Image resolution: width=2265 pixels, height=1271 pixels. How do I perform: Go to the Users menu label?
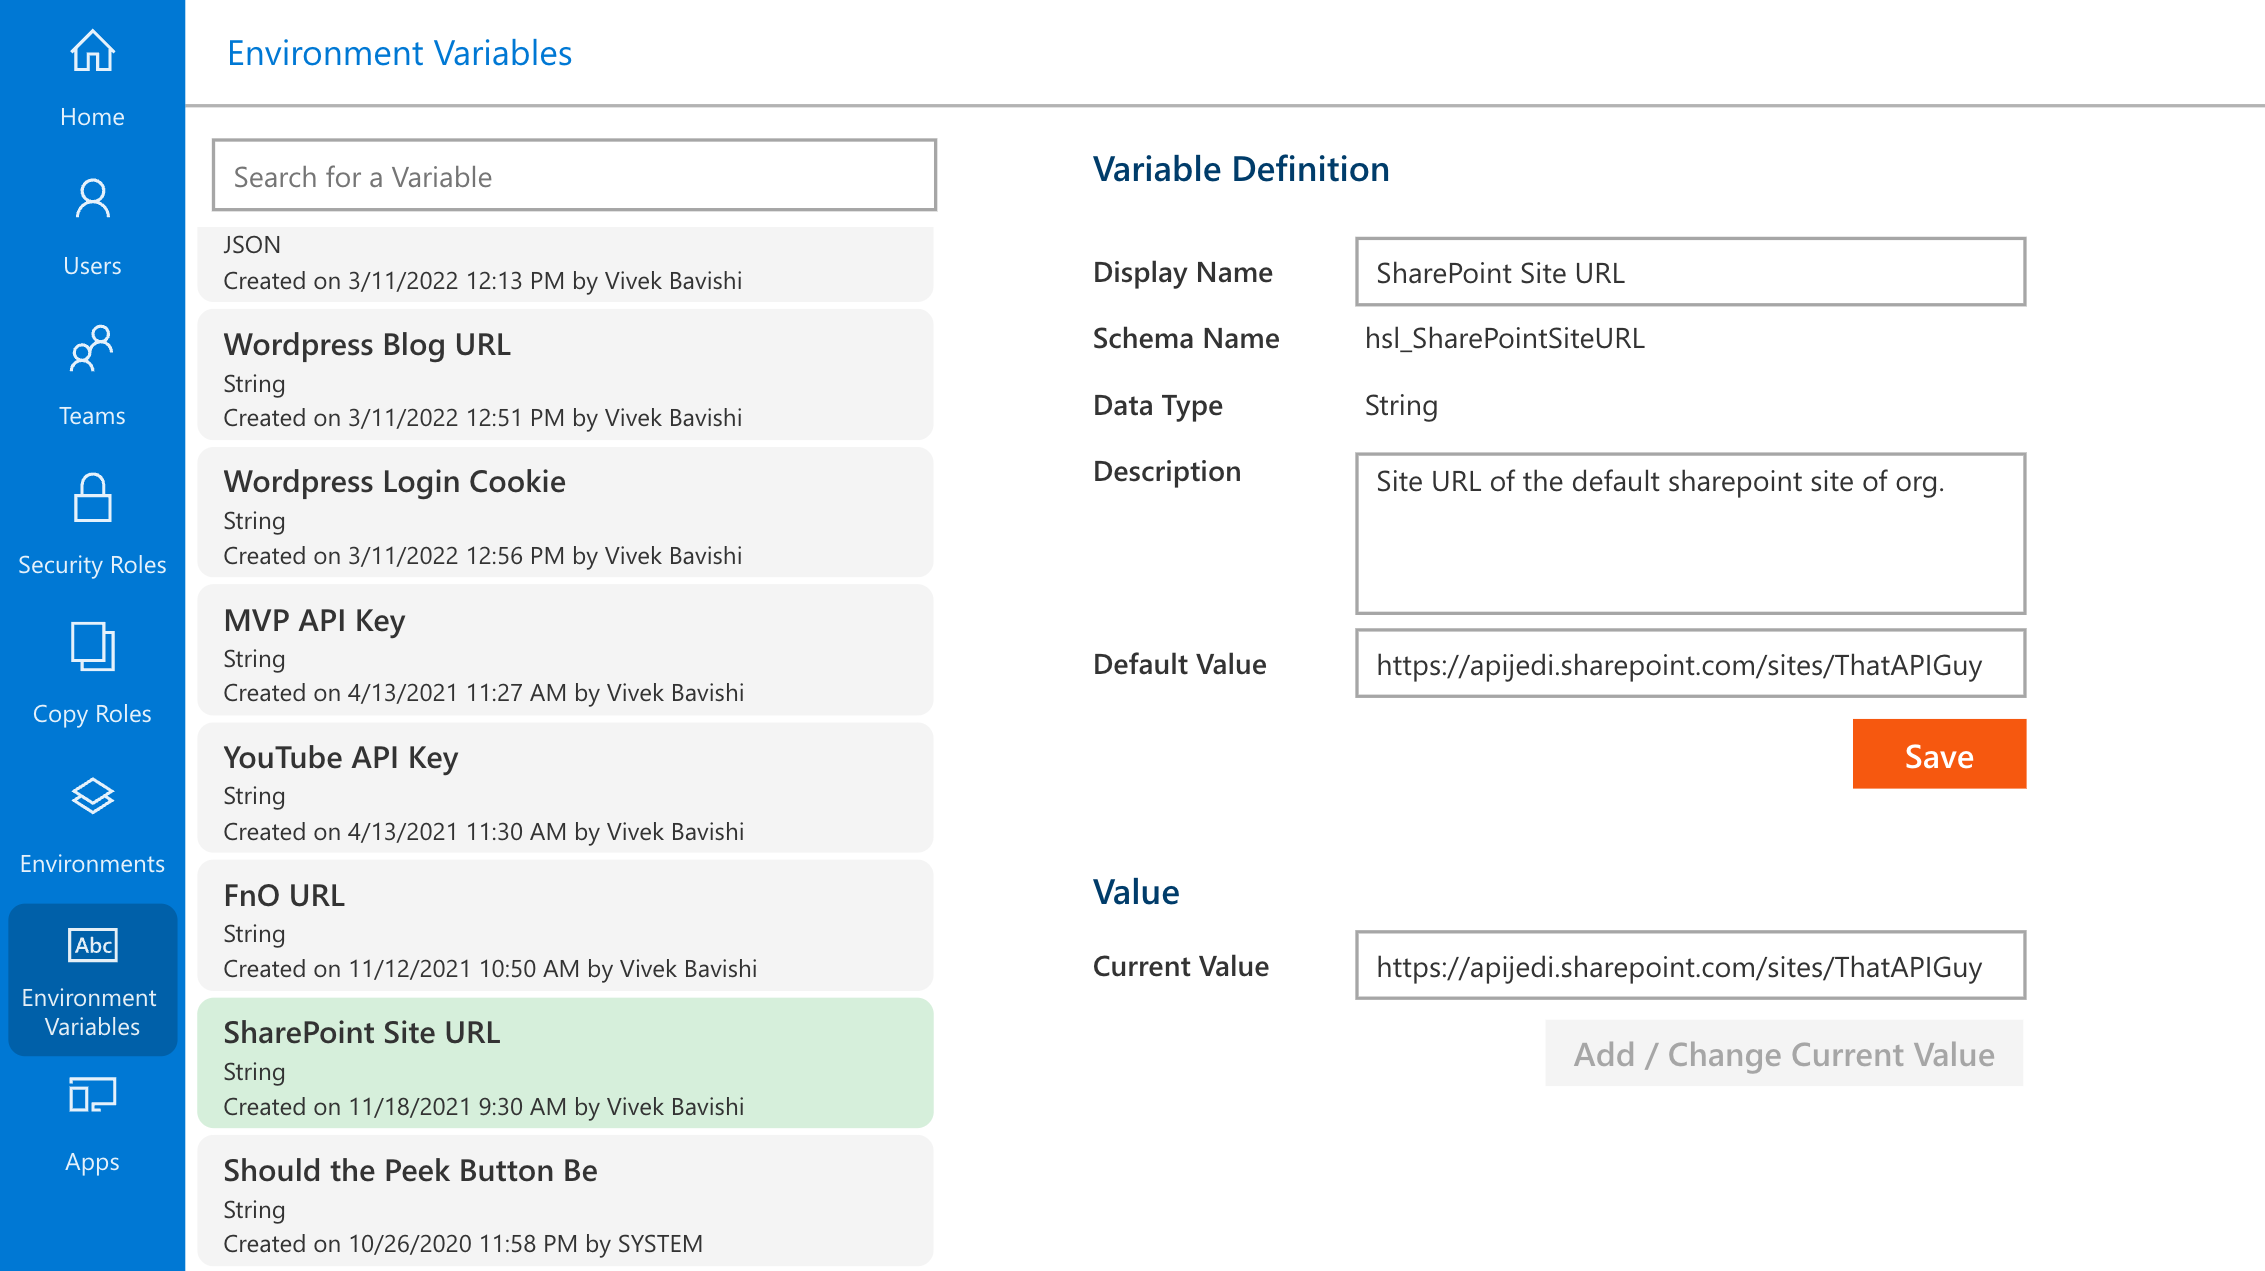[92, 266]
